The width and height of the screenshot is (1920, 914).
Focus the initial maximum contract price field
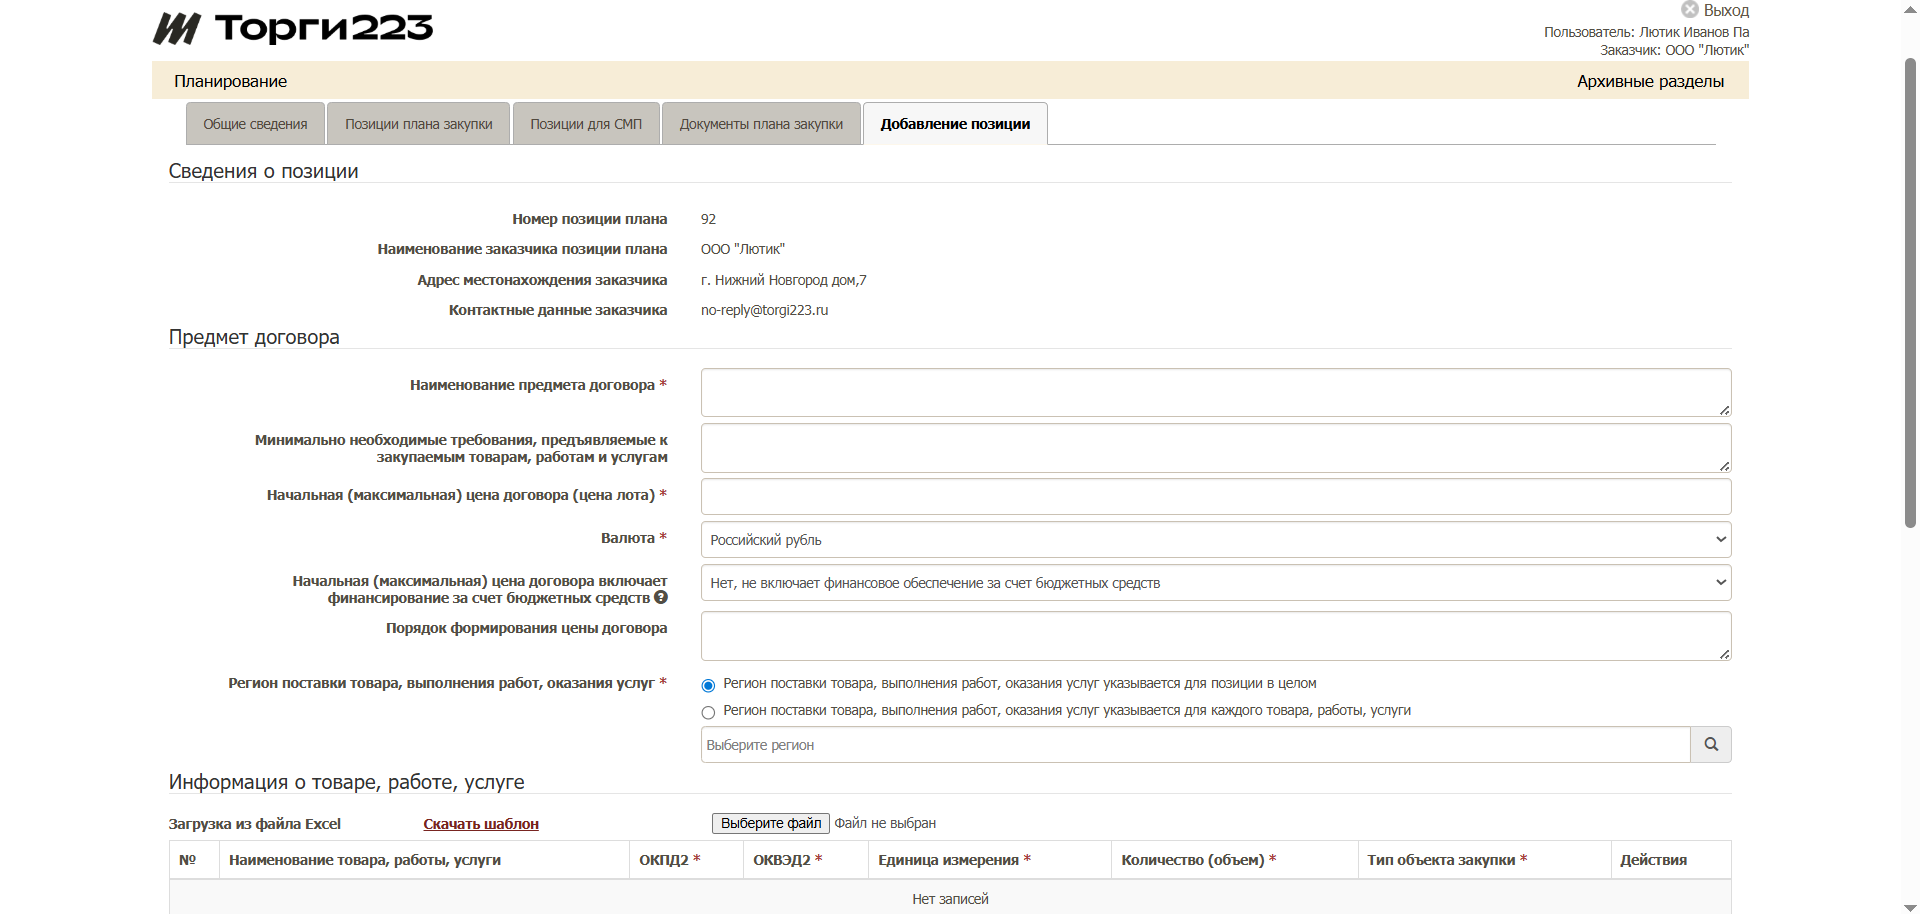(x=1215, y=496)
